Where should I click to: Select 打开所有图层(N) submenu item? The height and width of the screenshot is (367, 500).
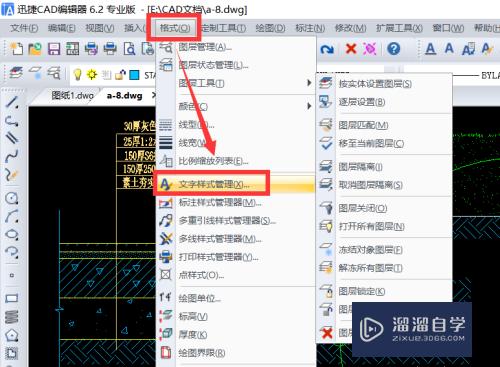coord(384,227)
